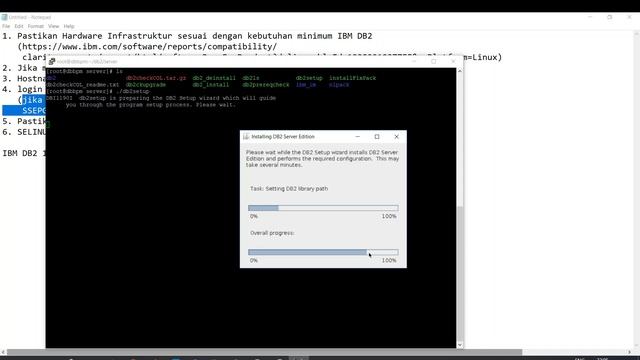Viewport: 640px width, 360px height.
Task: Close the Installing DB2 Server Edition dialog
Action: coord(396,137)
